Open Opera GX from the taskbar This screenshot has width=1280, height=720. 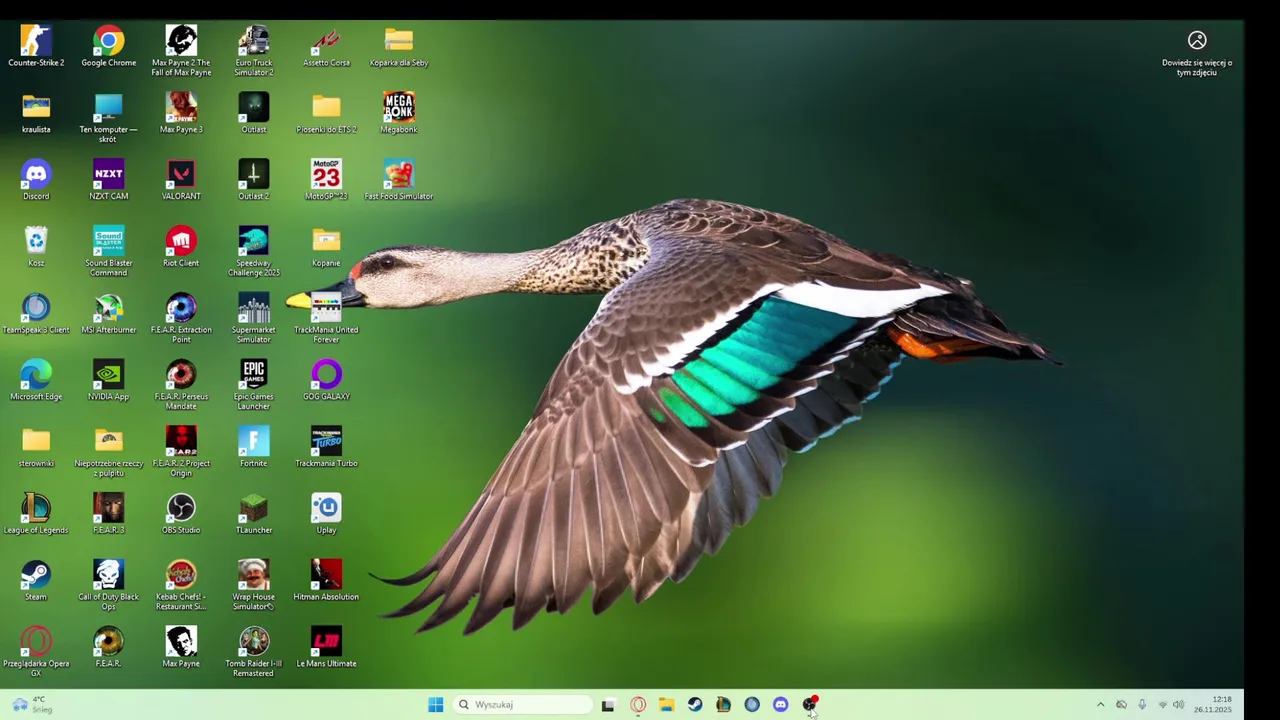[638, 705]
